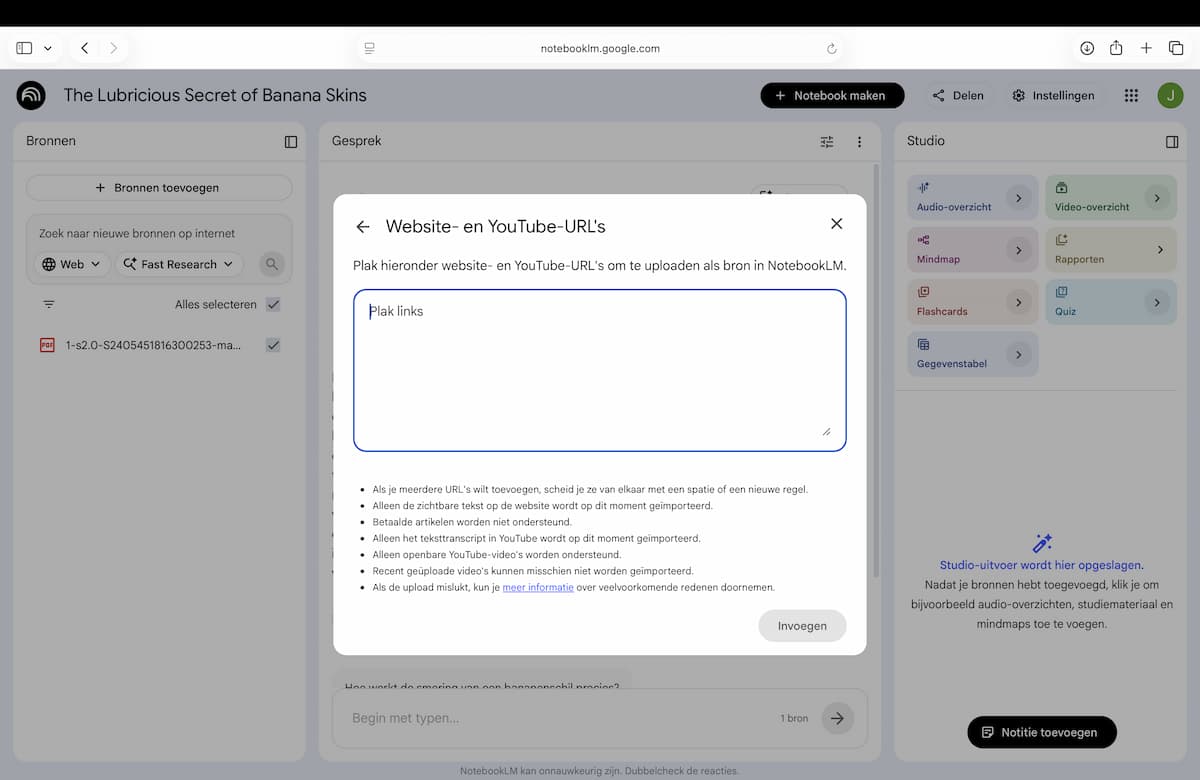
Task: Send message with arrow button
Action: tap(837, 718)
